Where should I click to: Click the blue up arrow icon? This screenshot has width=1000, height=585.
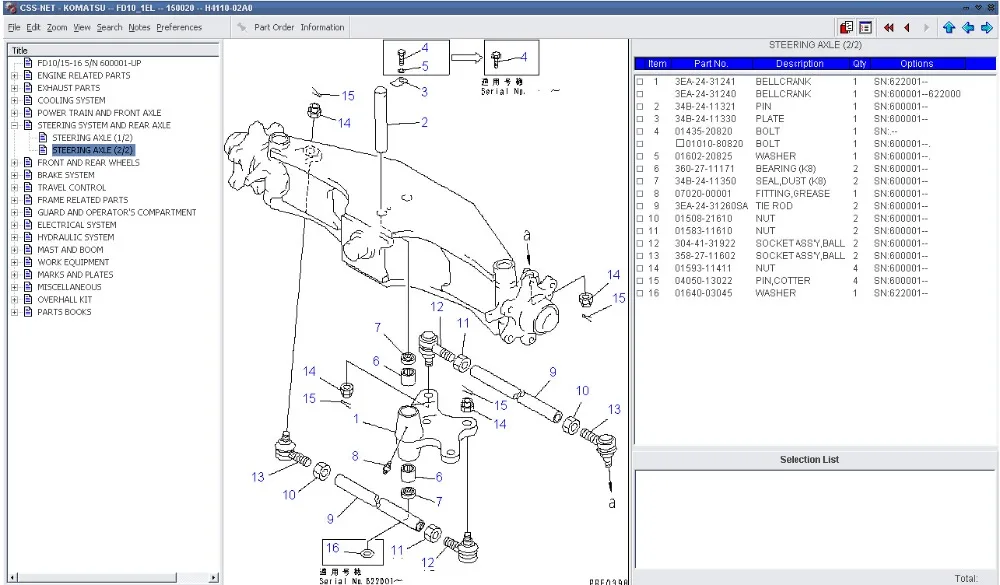[949, 27]
